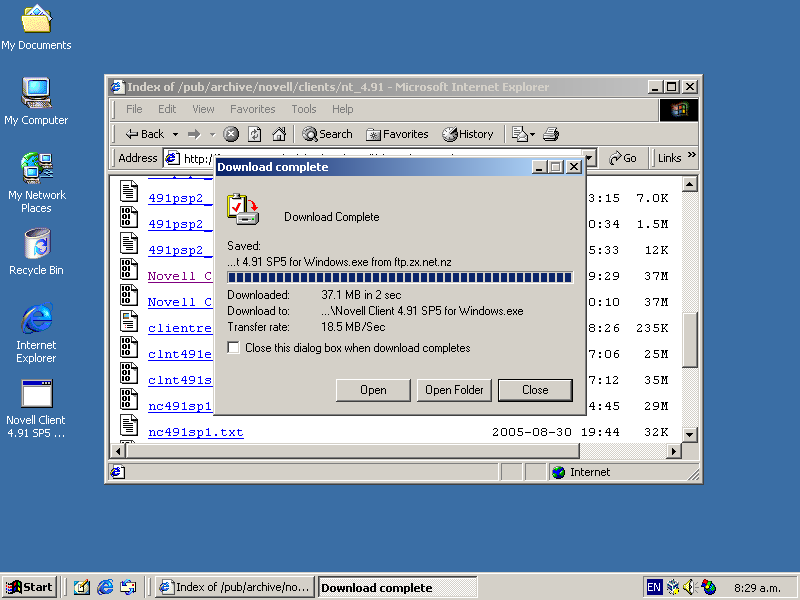Open the Mail button dropdown in toolbar
Image resolution: width=800 pixels, height=600 pixels.
click(x=534, y=134)
